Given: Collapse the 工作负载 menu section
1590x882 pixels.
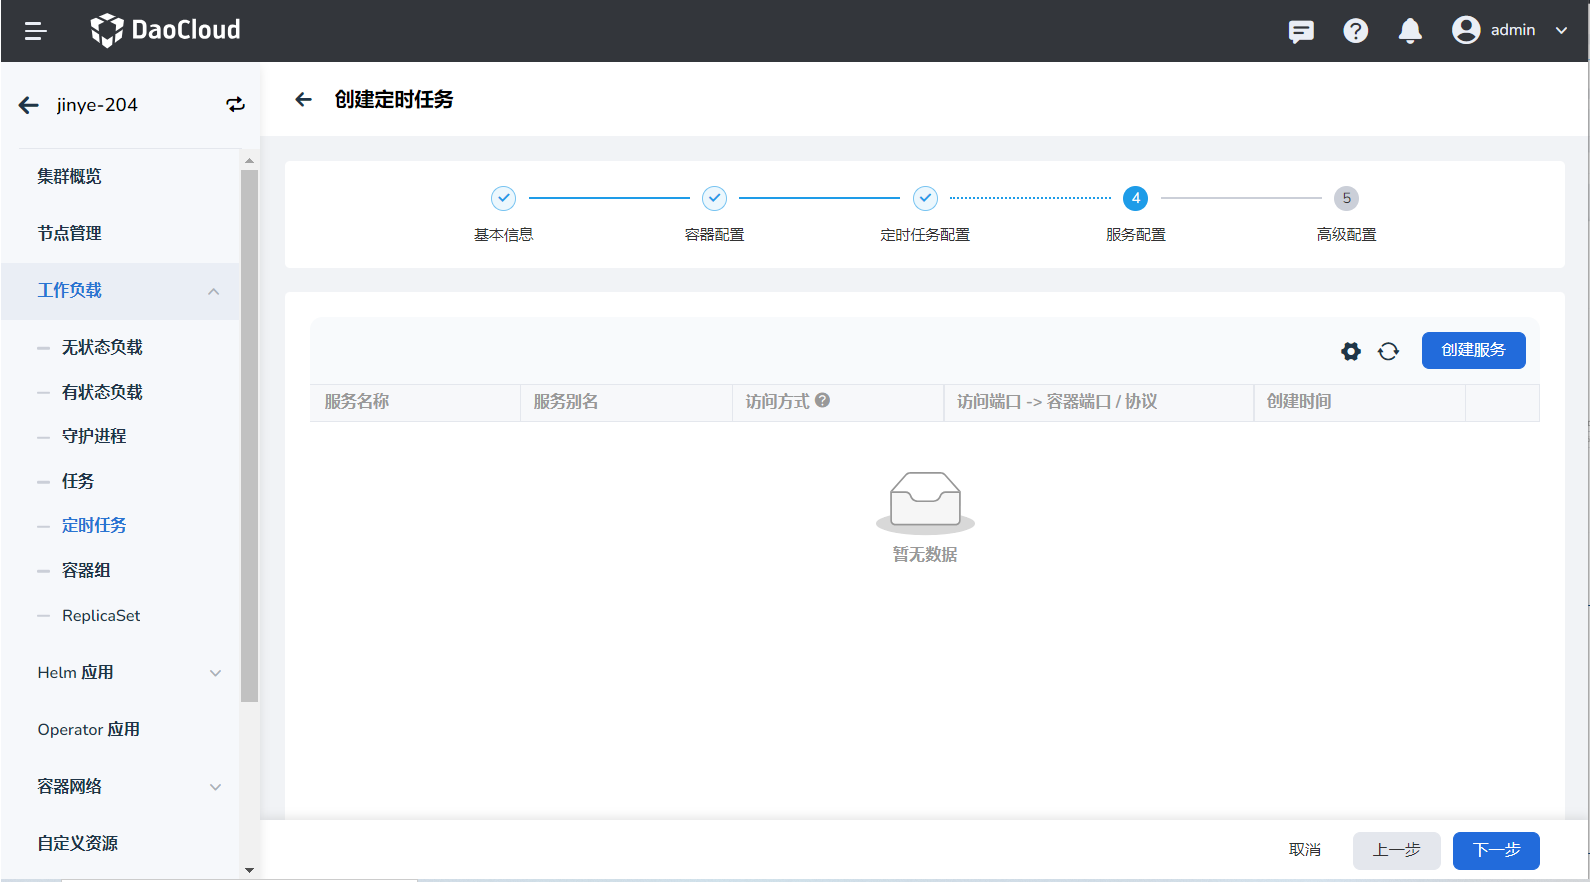Looking at the screenshot, I should (213, 291).
